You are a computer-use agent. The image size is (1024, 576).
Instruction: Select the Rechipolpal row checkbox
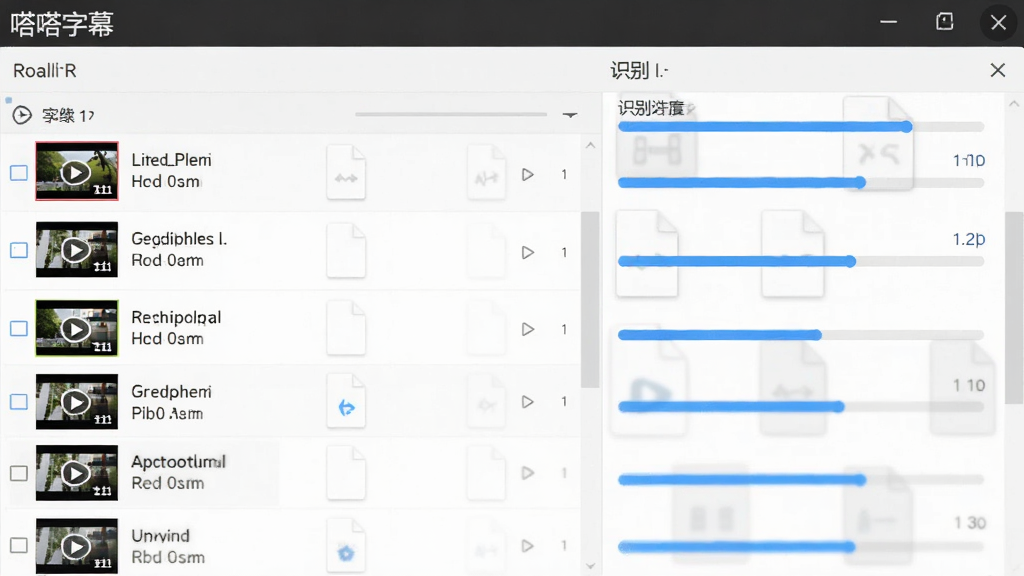(x=19, y=328)
